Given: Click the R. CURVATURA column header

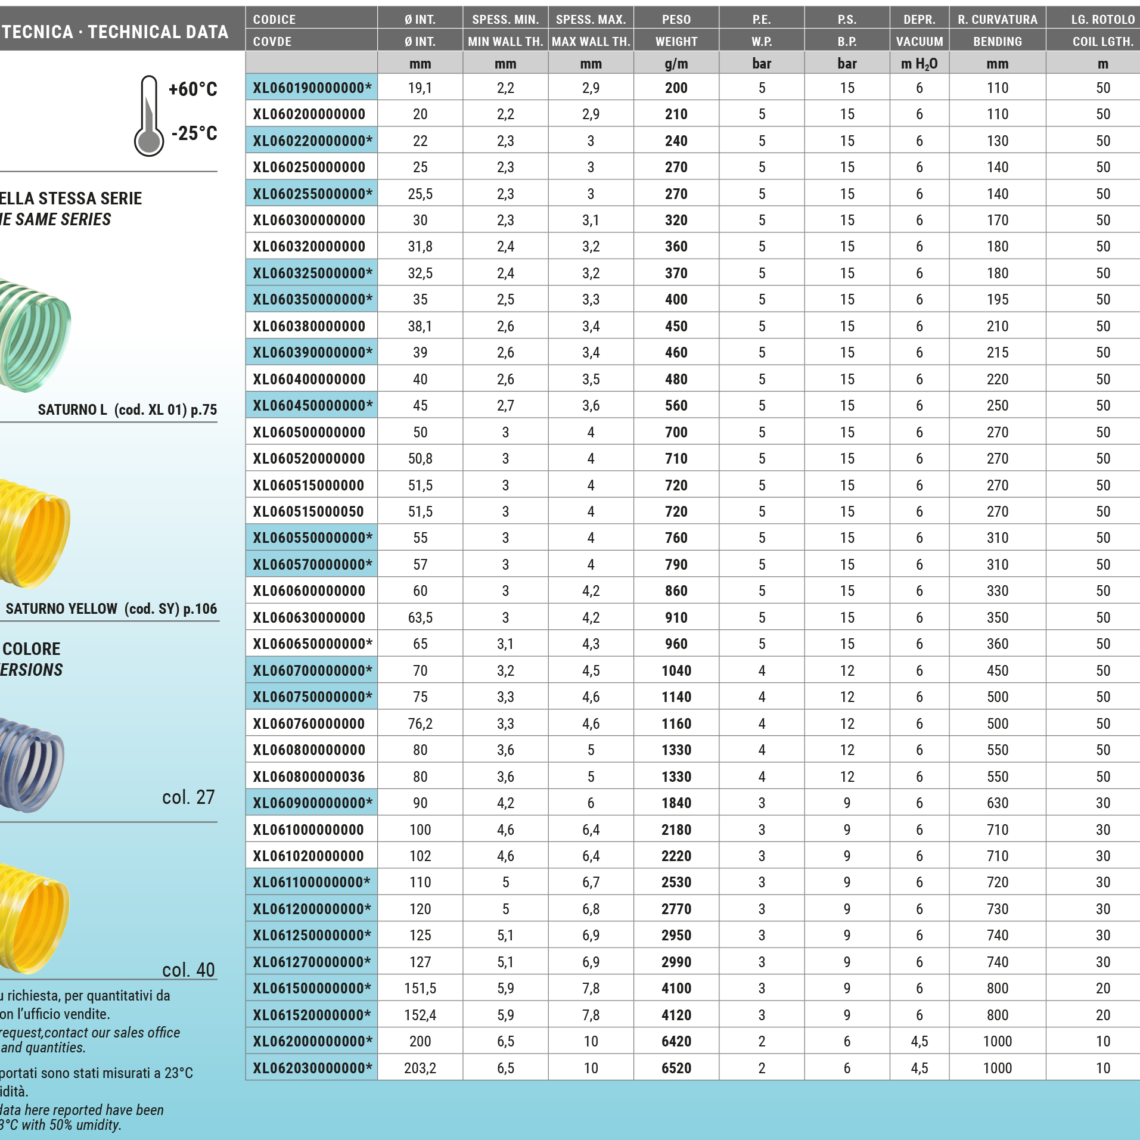Looking at the screenshot, I should click(x=997, y=19).
